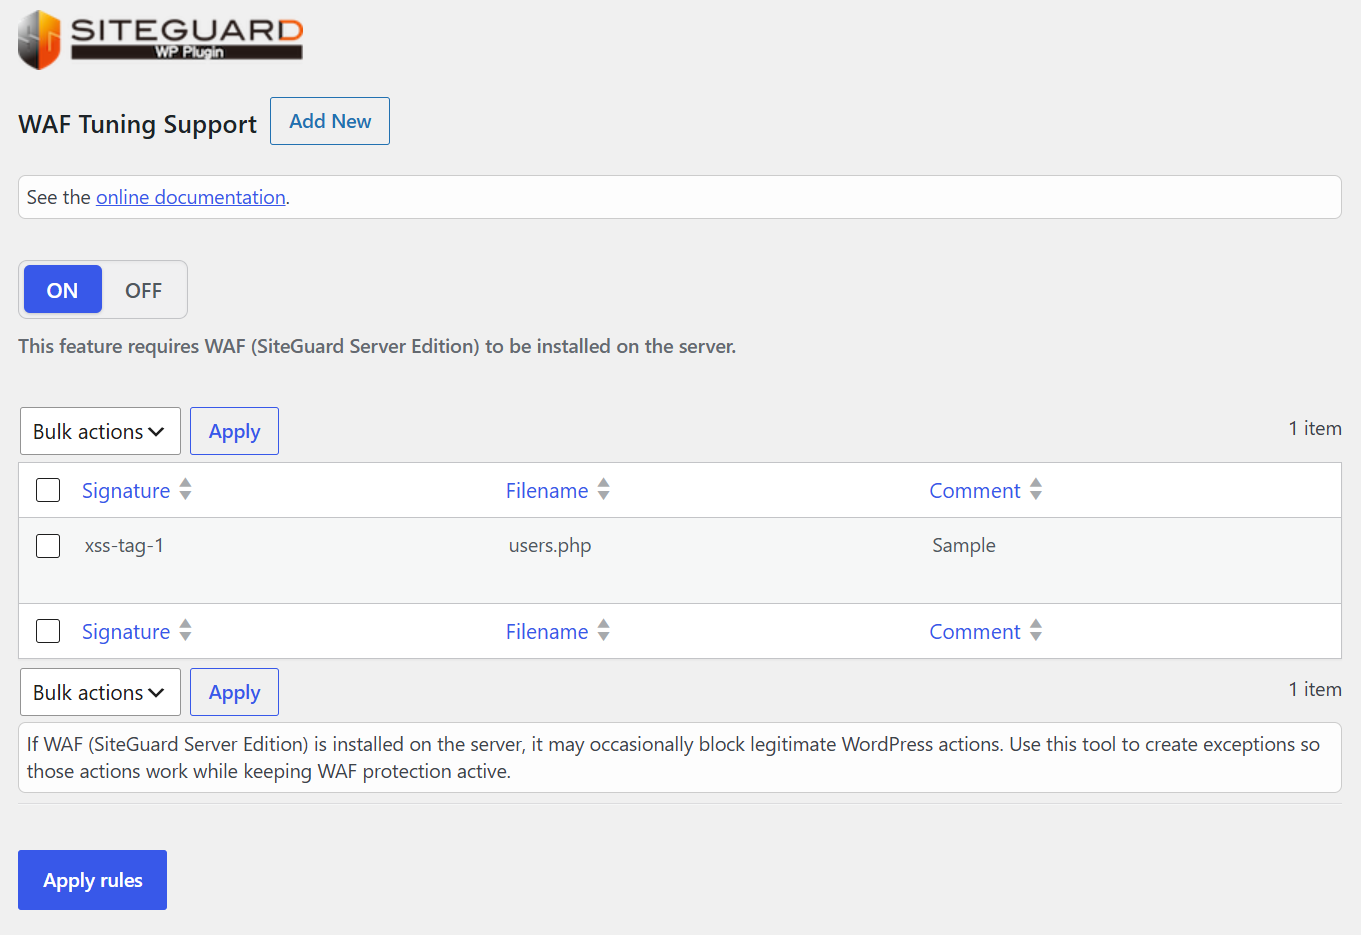Click top Apply button beside Bulk actions
The height and width of the screenshot is (935, 1361).
(234, 431)
